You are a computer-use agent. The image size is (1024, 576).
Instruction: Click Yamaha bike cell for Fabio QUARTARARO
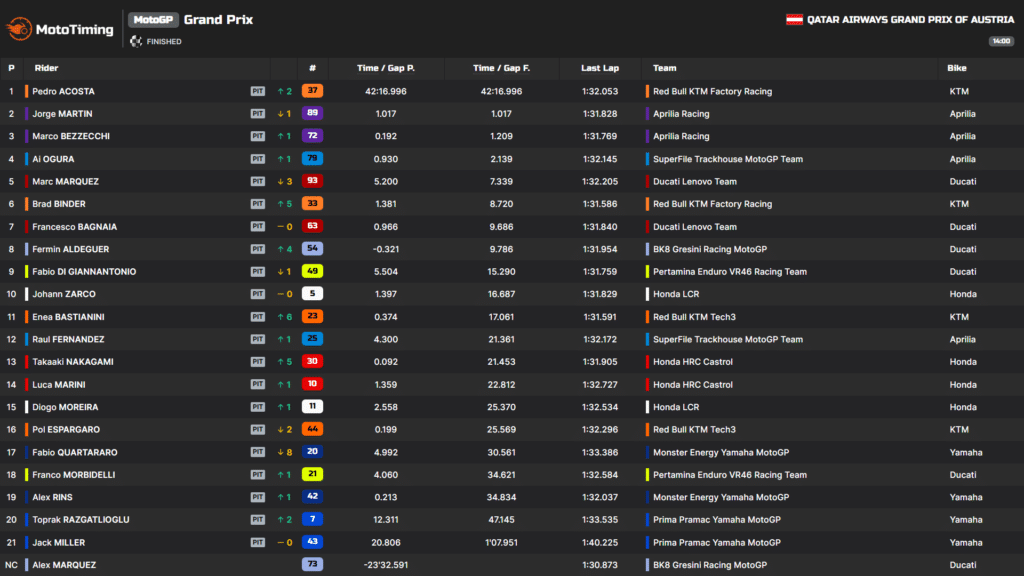pos(966,453)
